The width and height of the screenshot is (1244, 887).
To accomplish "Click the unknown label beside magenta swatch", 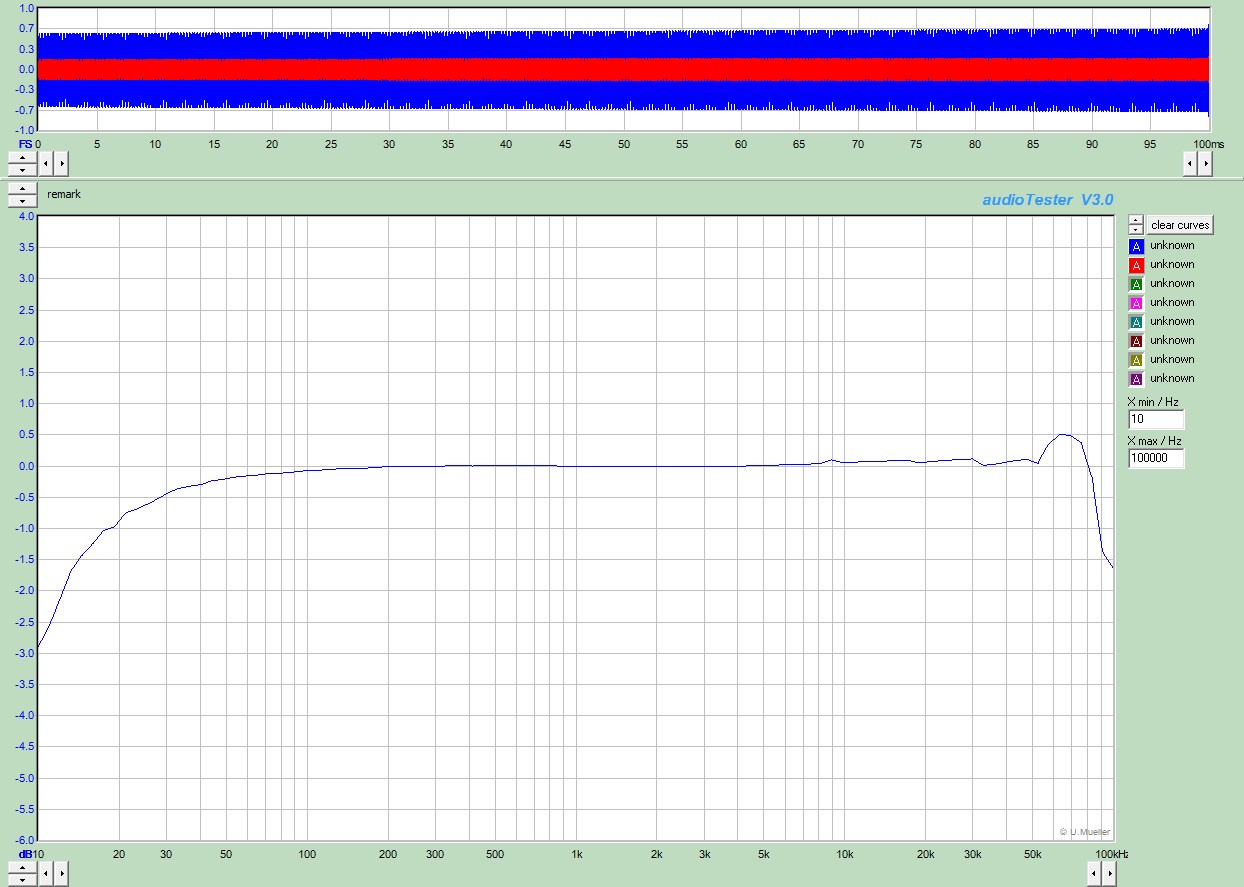I will (1172, 302).
